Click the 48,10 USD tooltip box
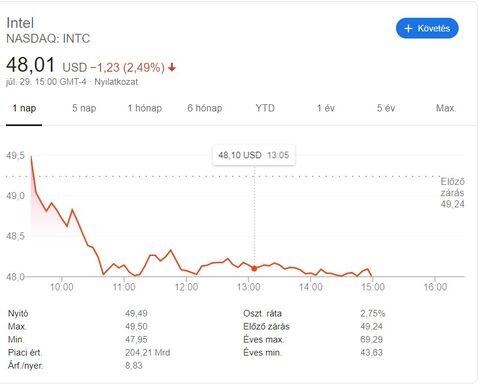 (x=254, y=155)
